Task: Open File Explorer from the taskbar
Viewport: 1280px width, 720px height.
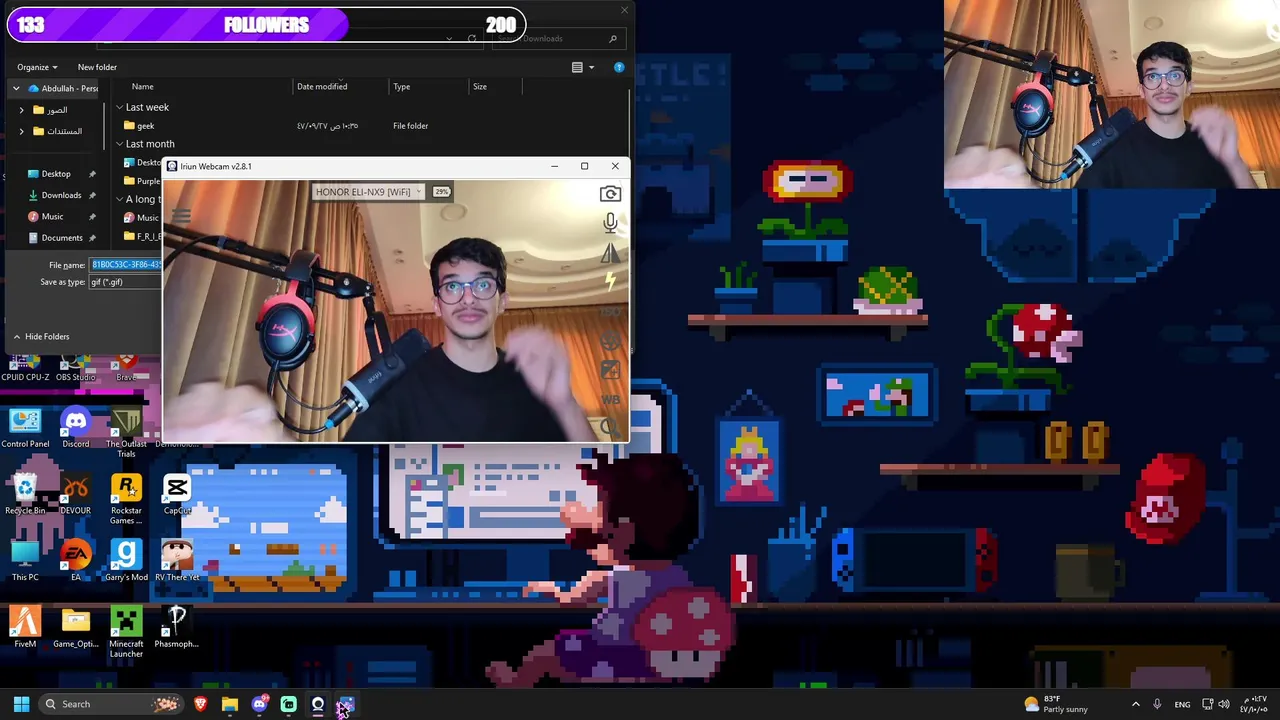Action: (x=230, y=704)
